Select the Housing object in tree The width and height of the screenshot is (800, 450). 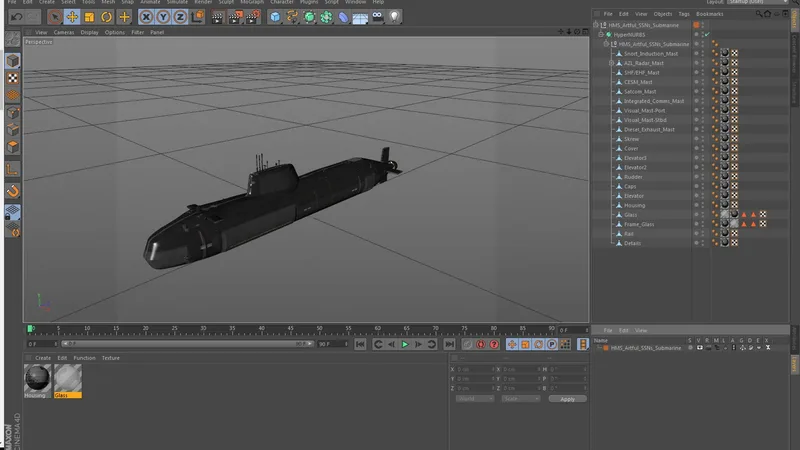[634, 206]
